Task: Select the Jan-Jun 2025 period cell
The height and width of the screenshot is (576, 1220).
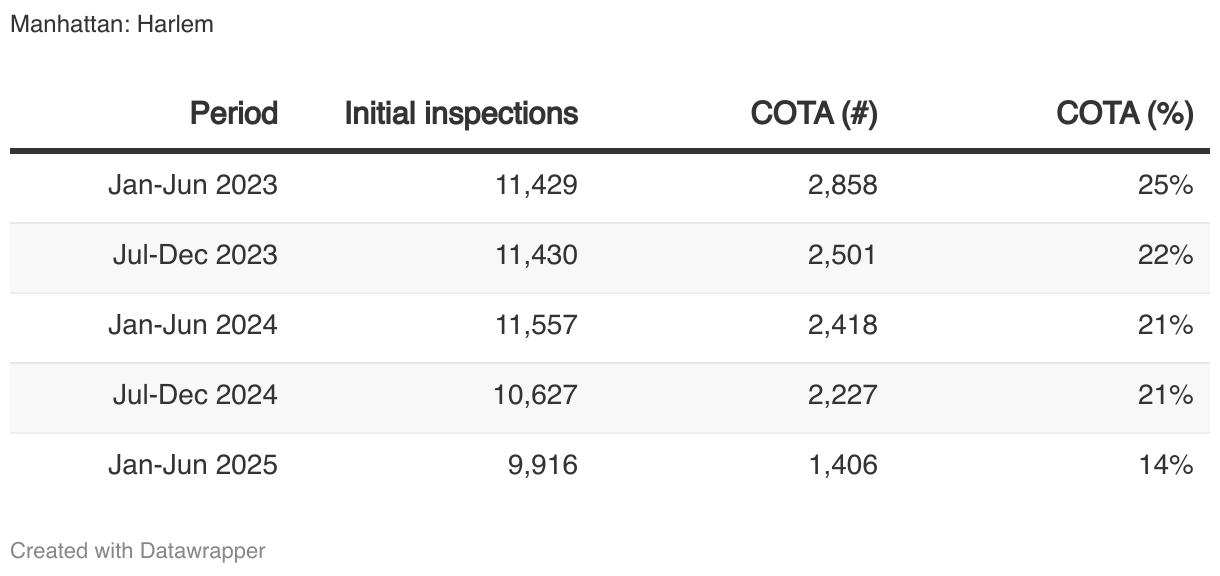Action: (x=193, y=465)
